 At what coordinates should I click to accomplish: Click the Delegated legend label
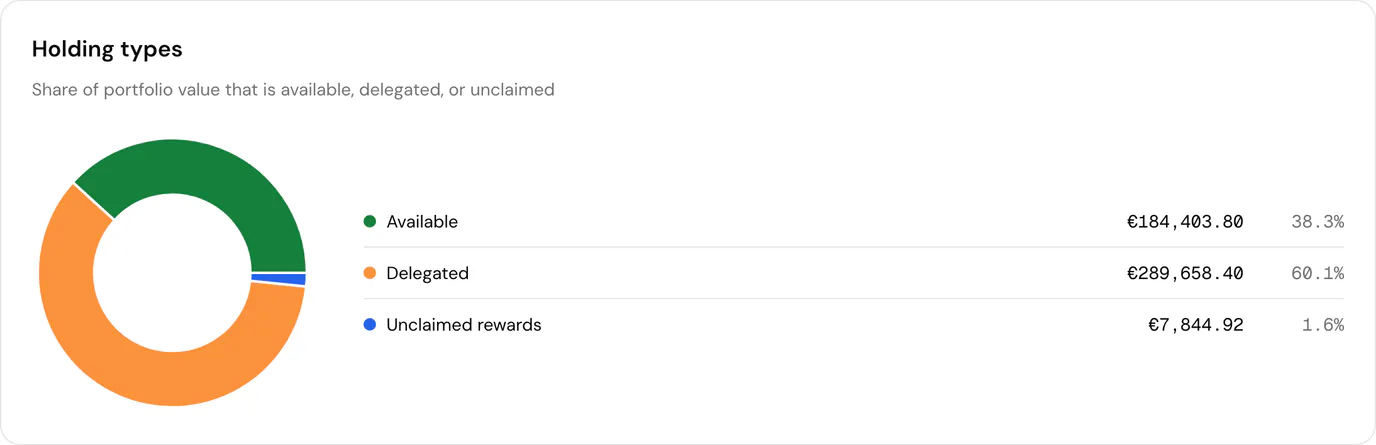(427, 273)
